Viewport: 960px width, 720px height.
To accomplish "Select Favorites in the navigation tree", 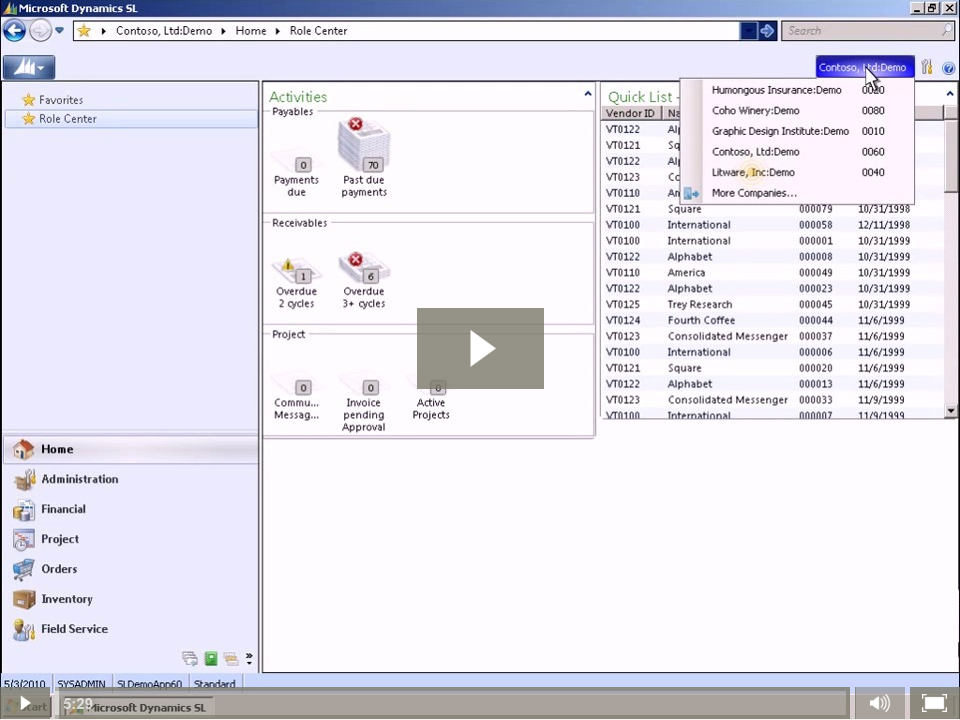I will (61, 100).
